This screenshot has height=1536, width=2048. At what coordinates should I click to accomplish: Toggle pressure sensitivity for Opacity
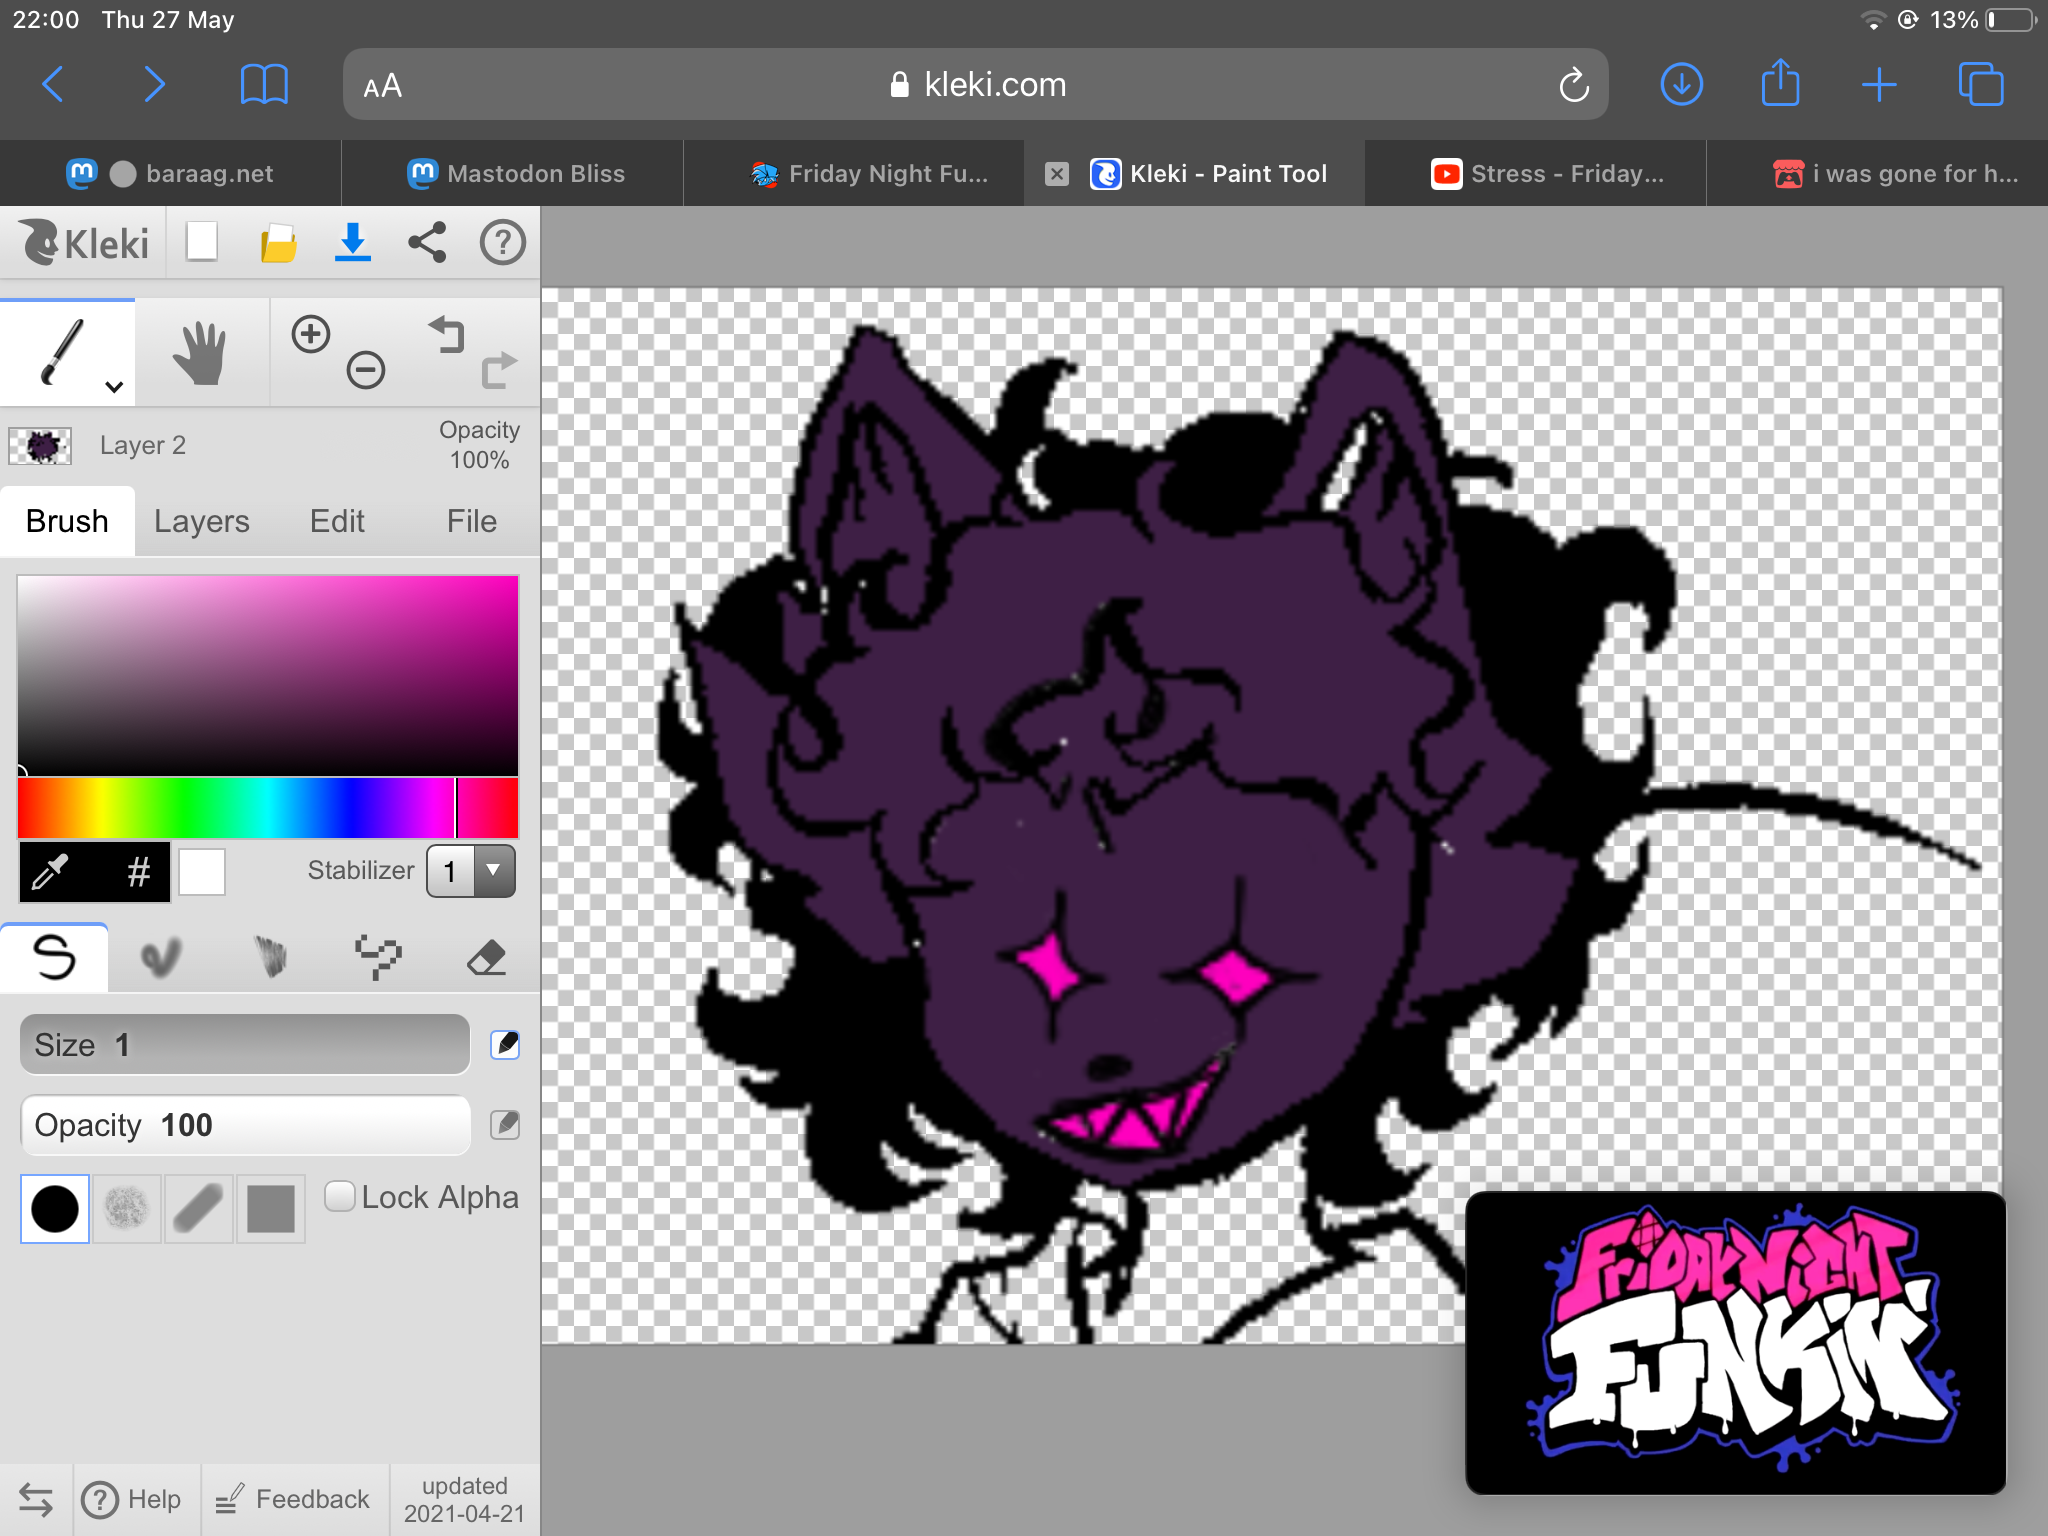point(505,1125)
